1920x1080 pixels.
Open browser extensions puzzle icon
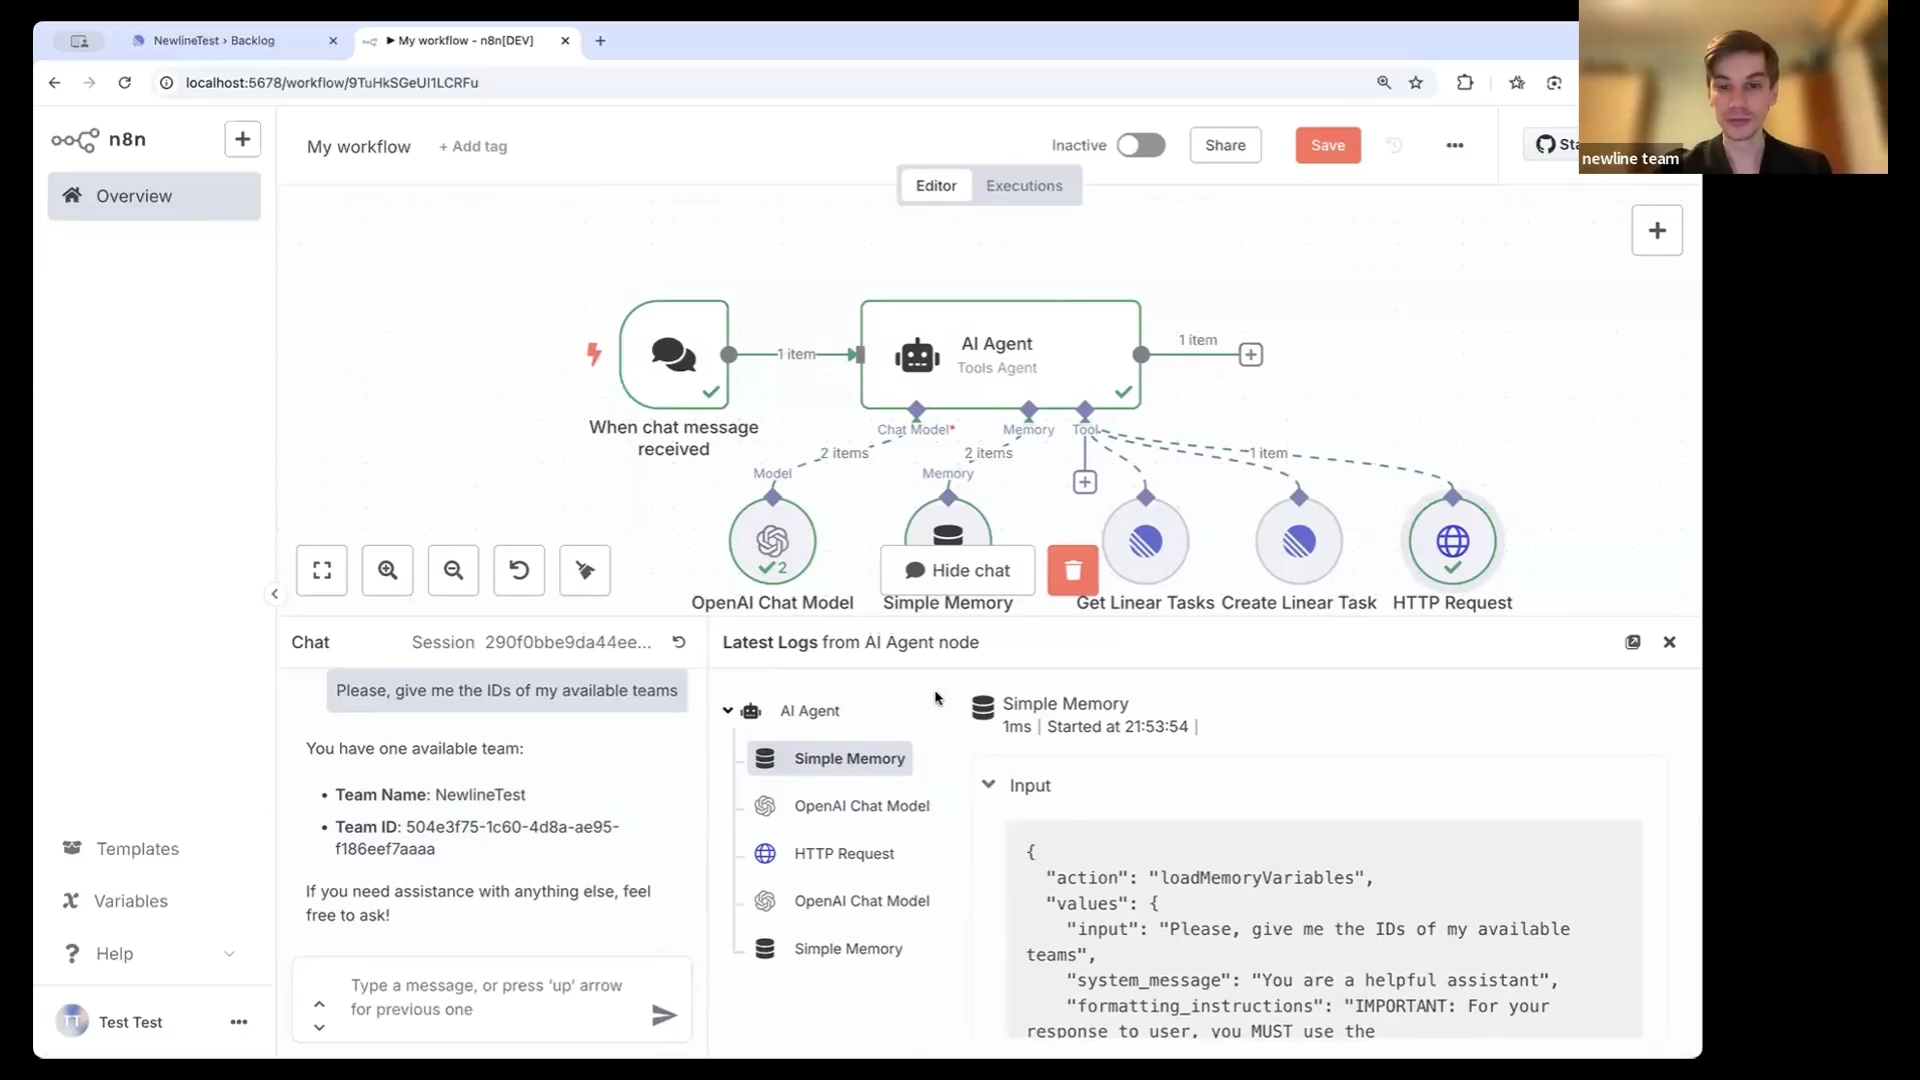click(1465, 83)
